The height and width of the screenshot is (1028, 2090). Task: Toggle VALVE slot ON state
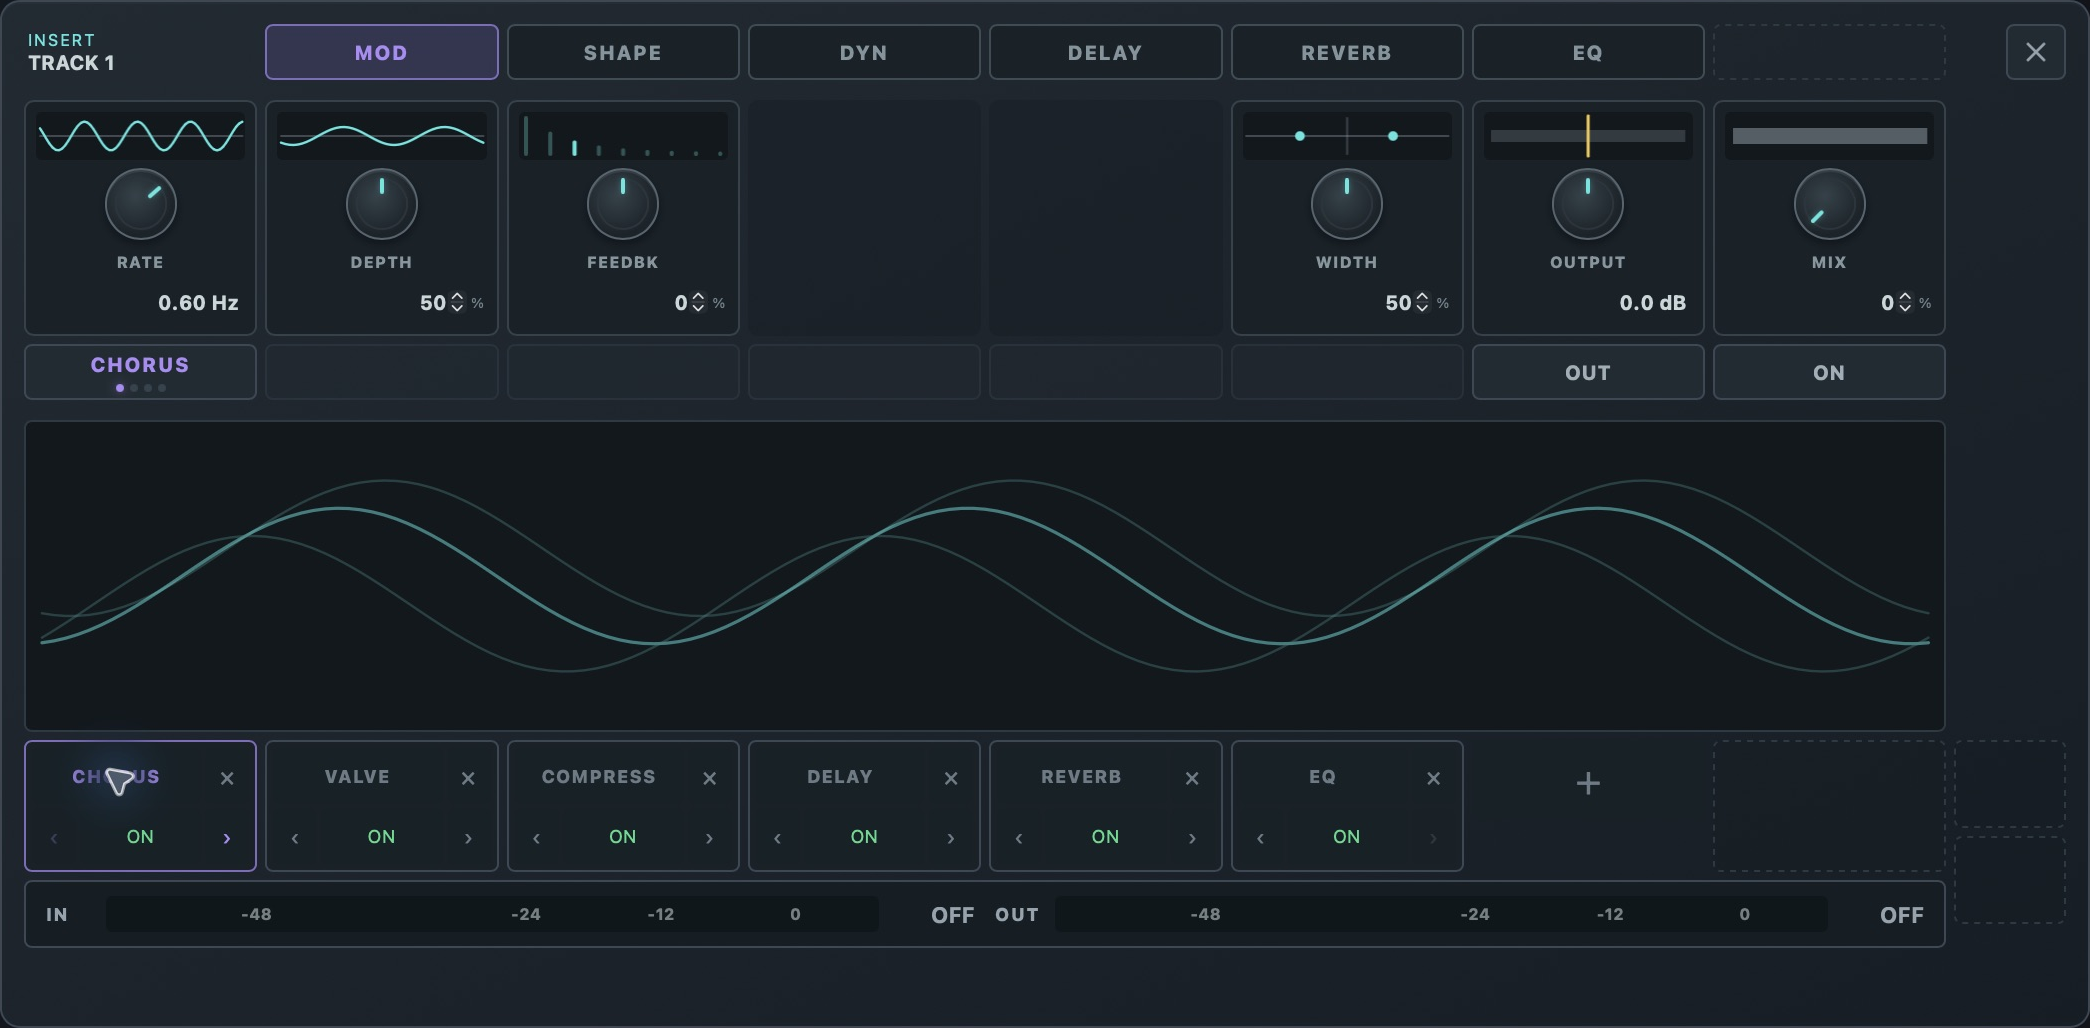pos(381,837)
